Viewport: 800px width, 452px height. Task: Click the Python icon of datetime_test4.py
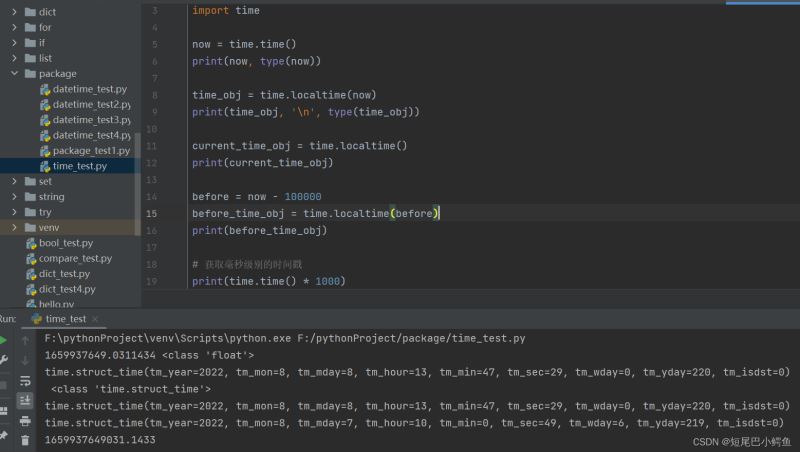(x=45, y=135)
